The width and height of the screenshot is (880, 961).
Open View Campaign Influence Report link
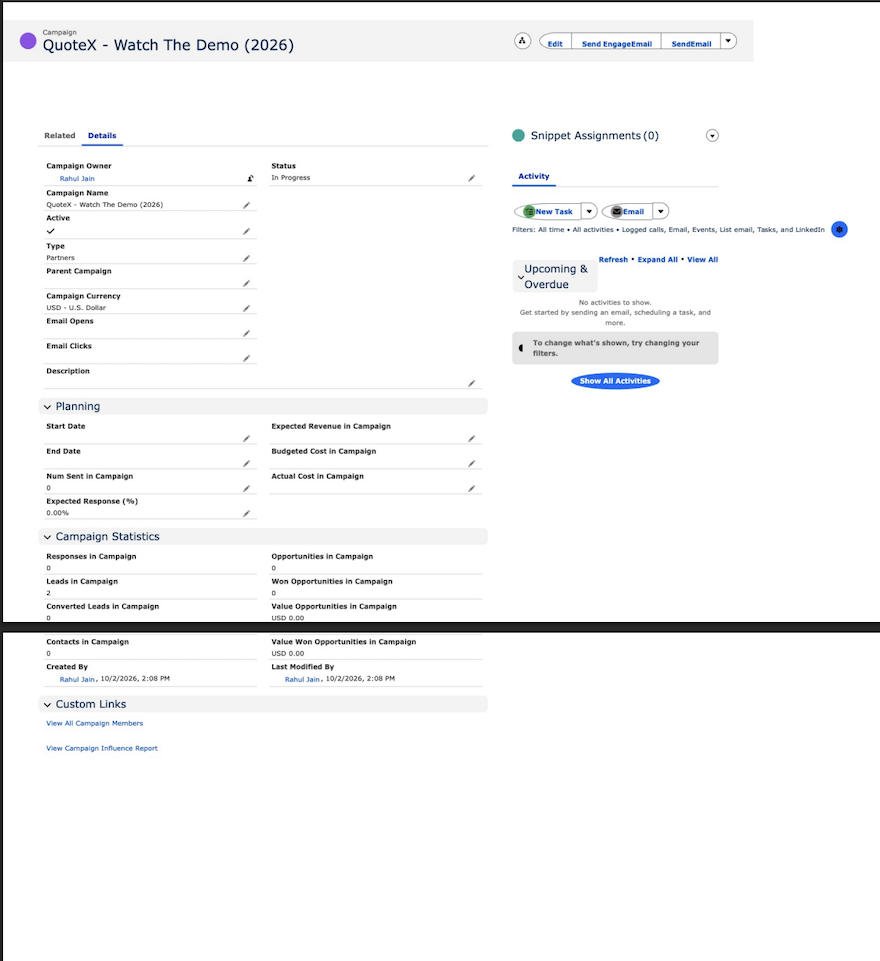pos(102,748)
